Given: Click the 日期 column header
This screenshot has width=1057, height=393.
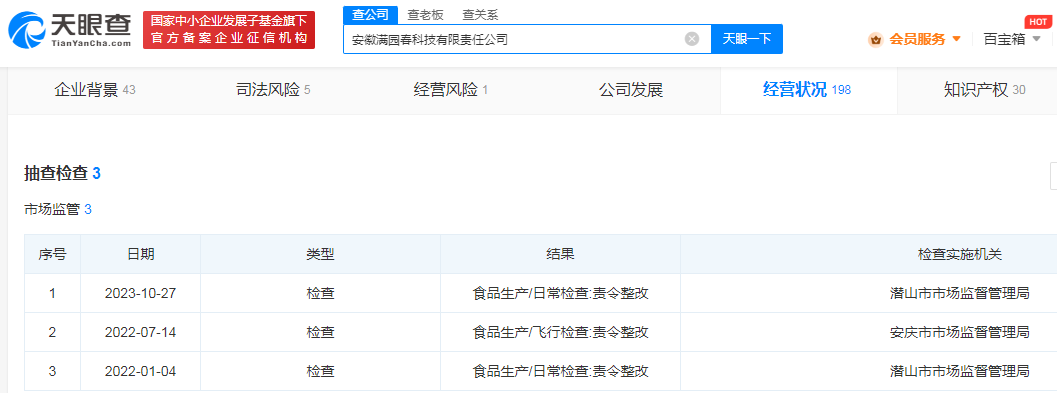Looking at the screenshot, I should pyautogui.click(x=140, y=254).
